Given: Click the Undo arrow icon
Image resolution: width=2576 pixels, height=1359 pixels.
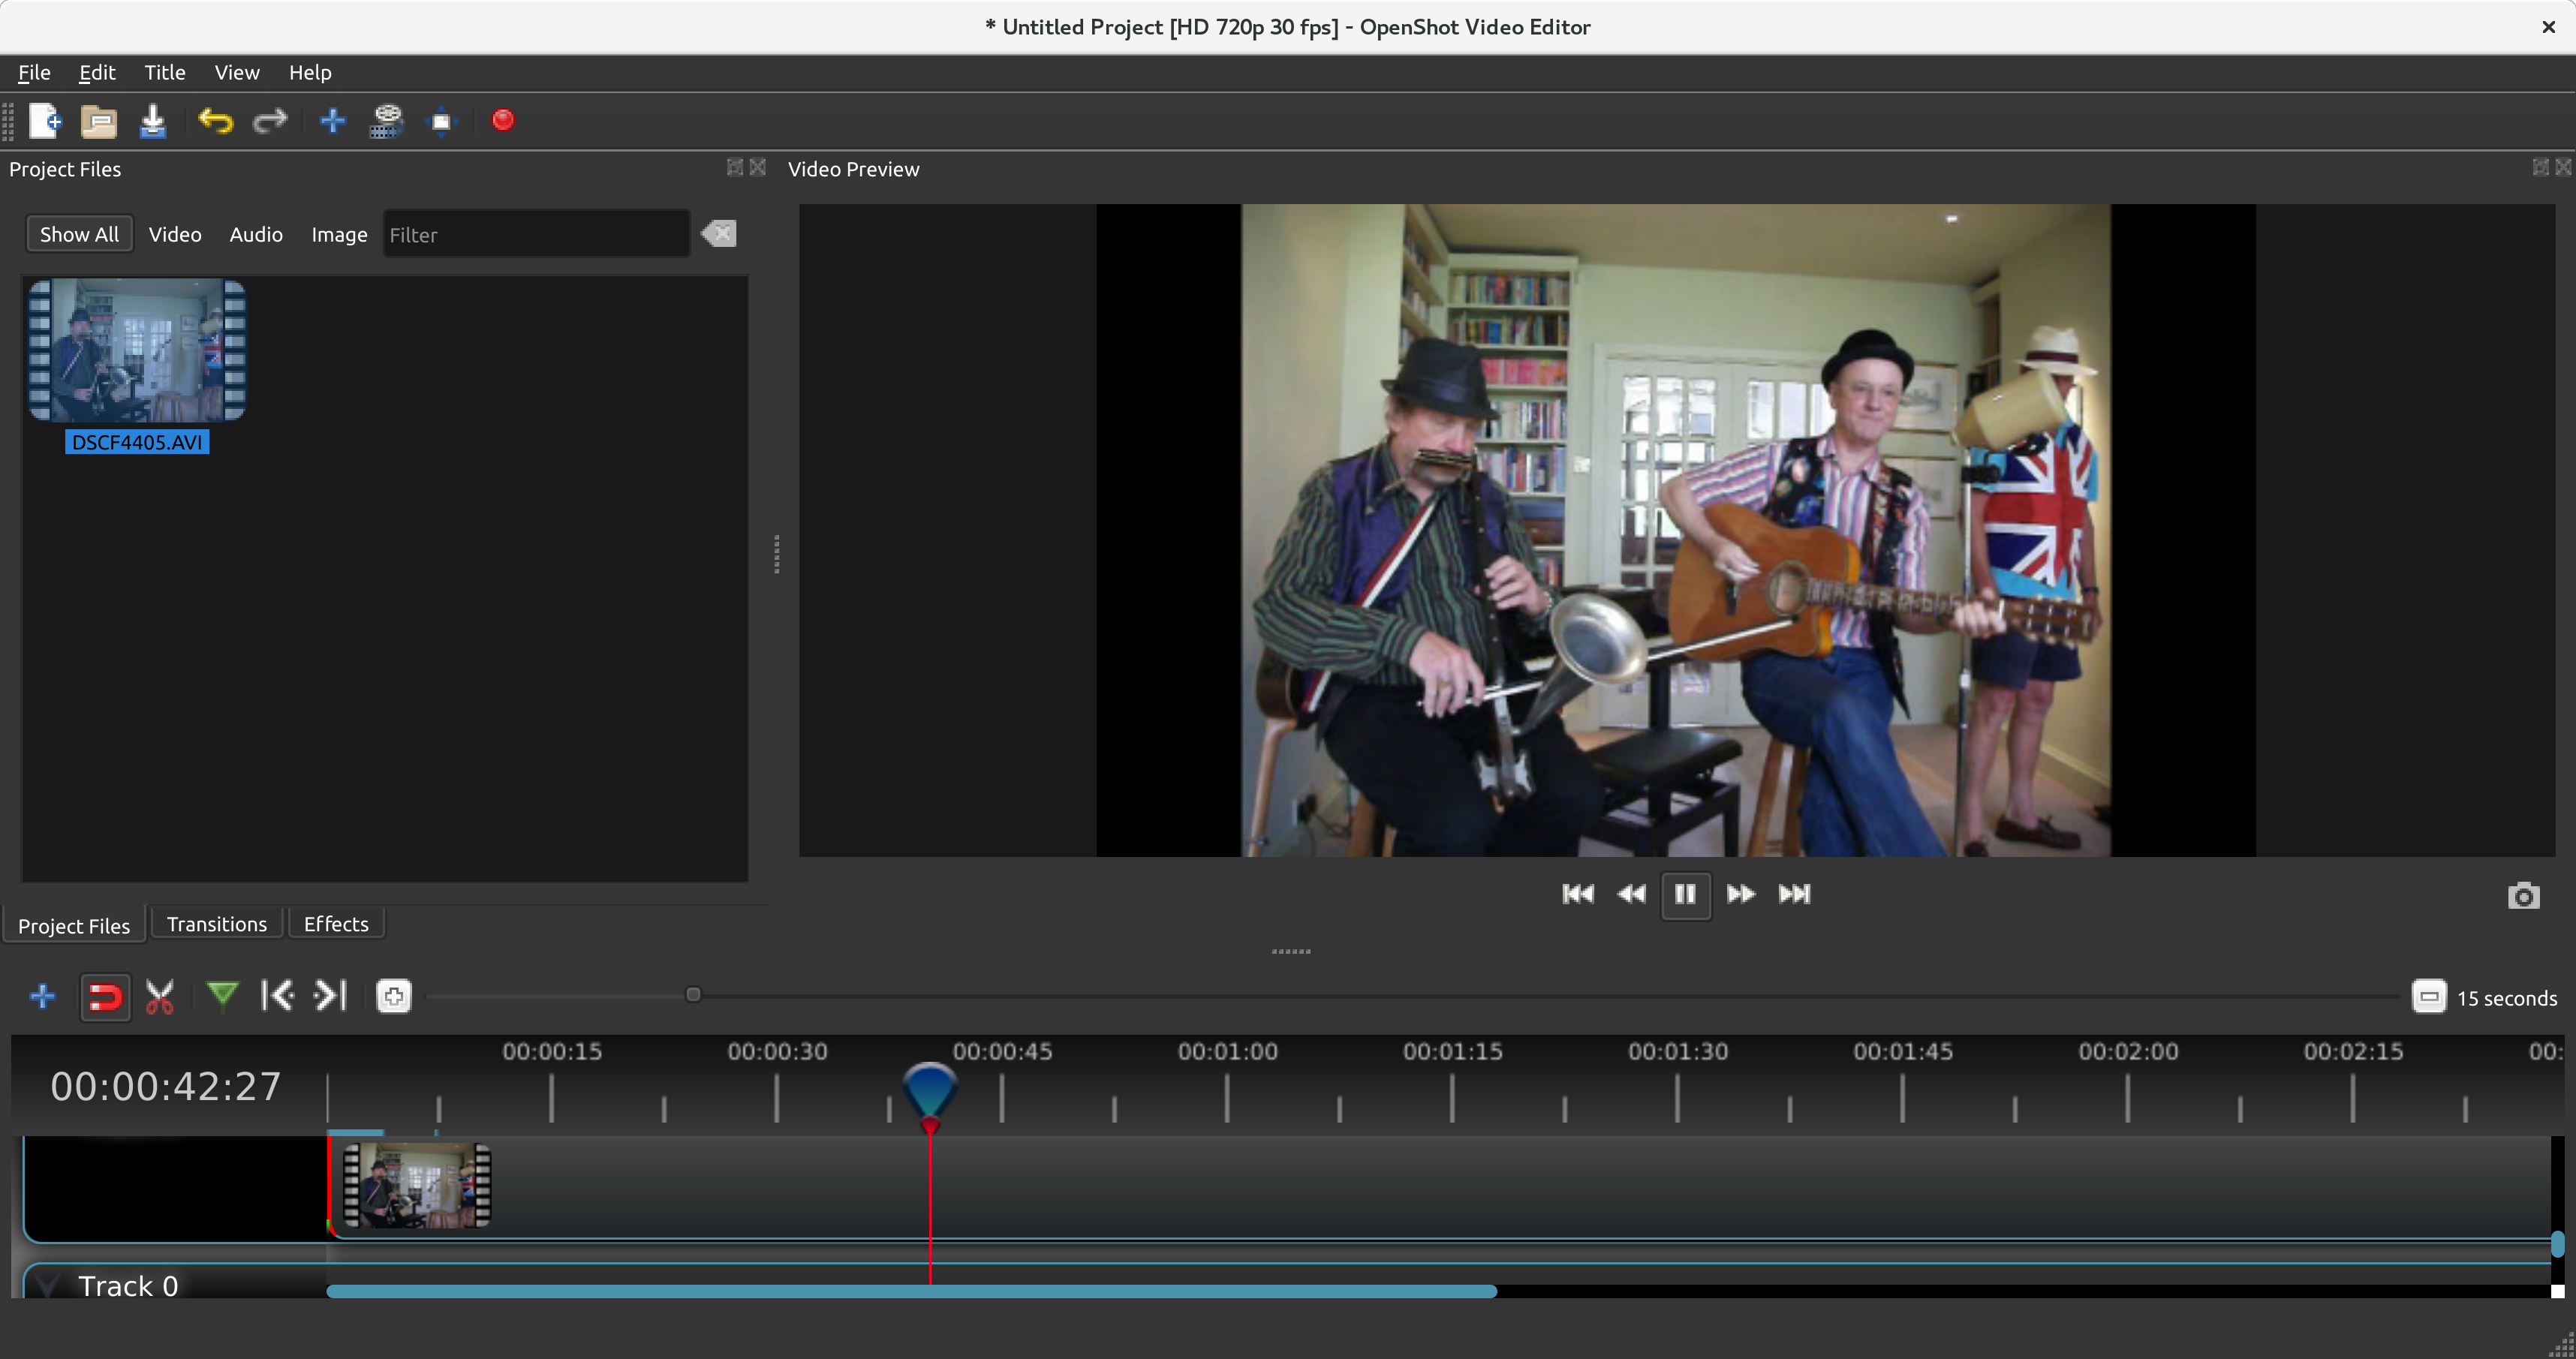Looking at the screenshot, I should point(215,121).
